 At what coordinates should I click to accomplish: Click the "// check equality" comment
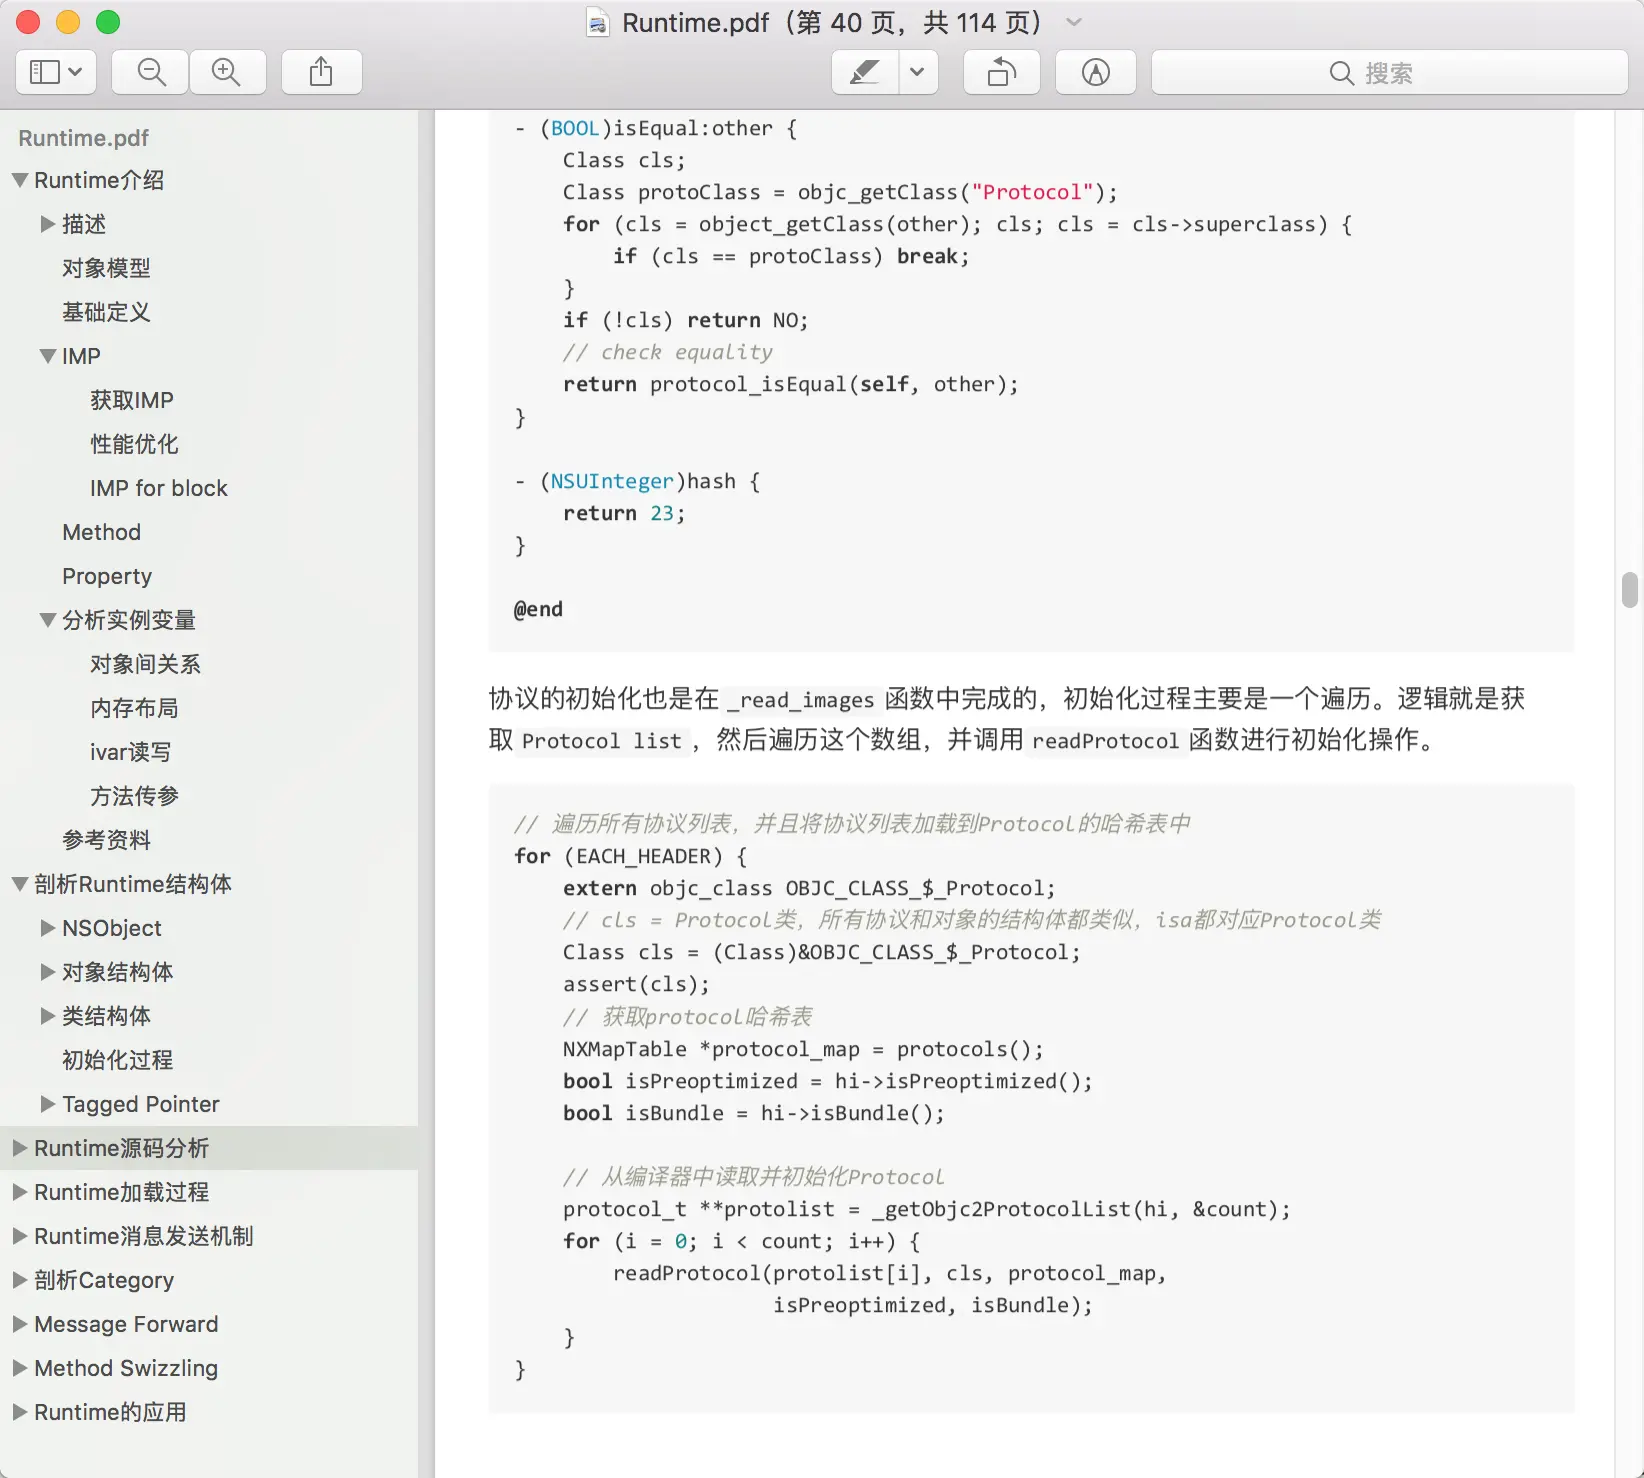(667, 352)
